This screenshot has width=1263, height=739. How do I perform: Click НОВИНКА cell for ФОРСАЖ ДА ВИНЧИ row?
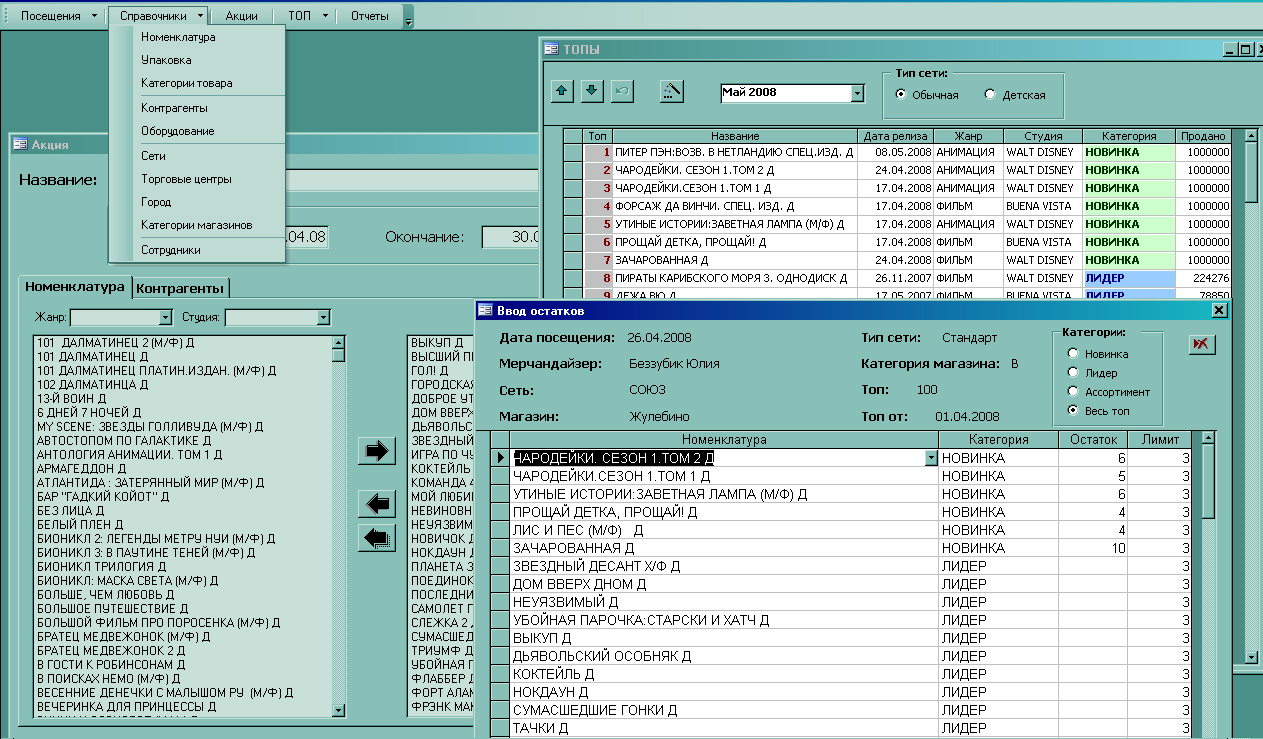1128,206
